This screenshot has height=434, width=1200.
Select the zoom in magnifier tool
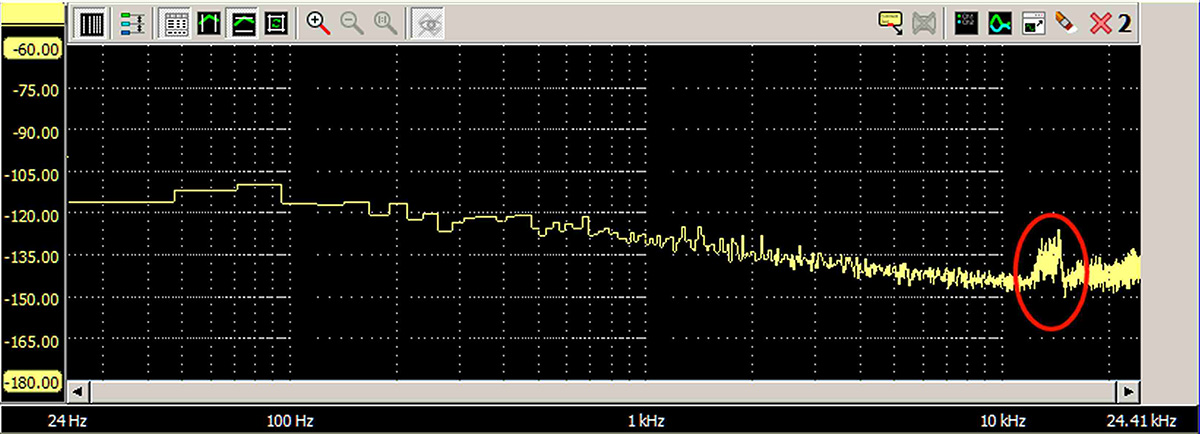[319, 22]
